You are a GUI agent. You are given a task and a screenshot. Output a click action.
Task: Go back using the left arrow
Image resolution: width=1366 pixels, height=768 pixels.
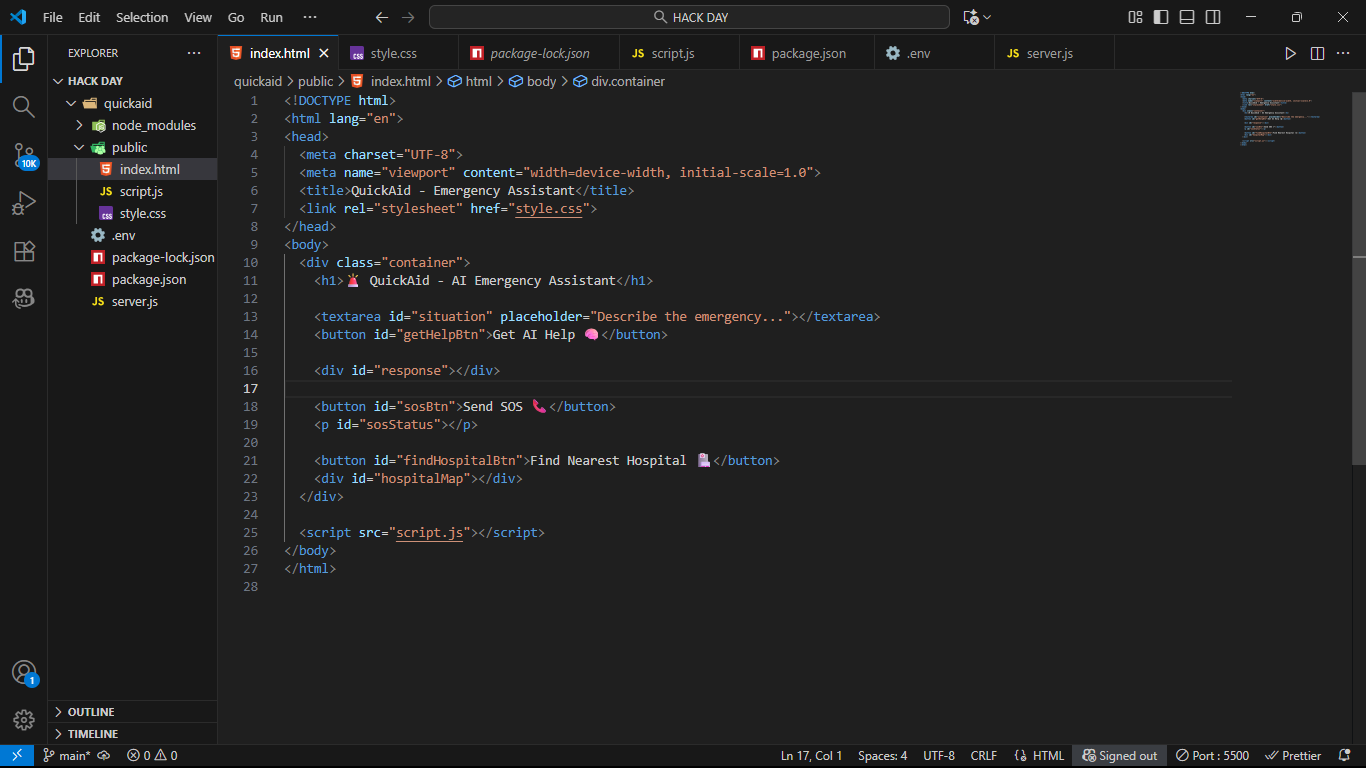click(381, 17)
